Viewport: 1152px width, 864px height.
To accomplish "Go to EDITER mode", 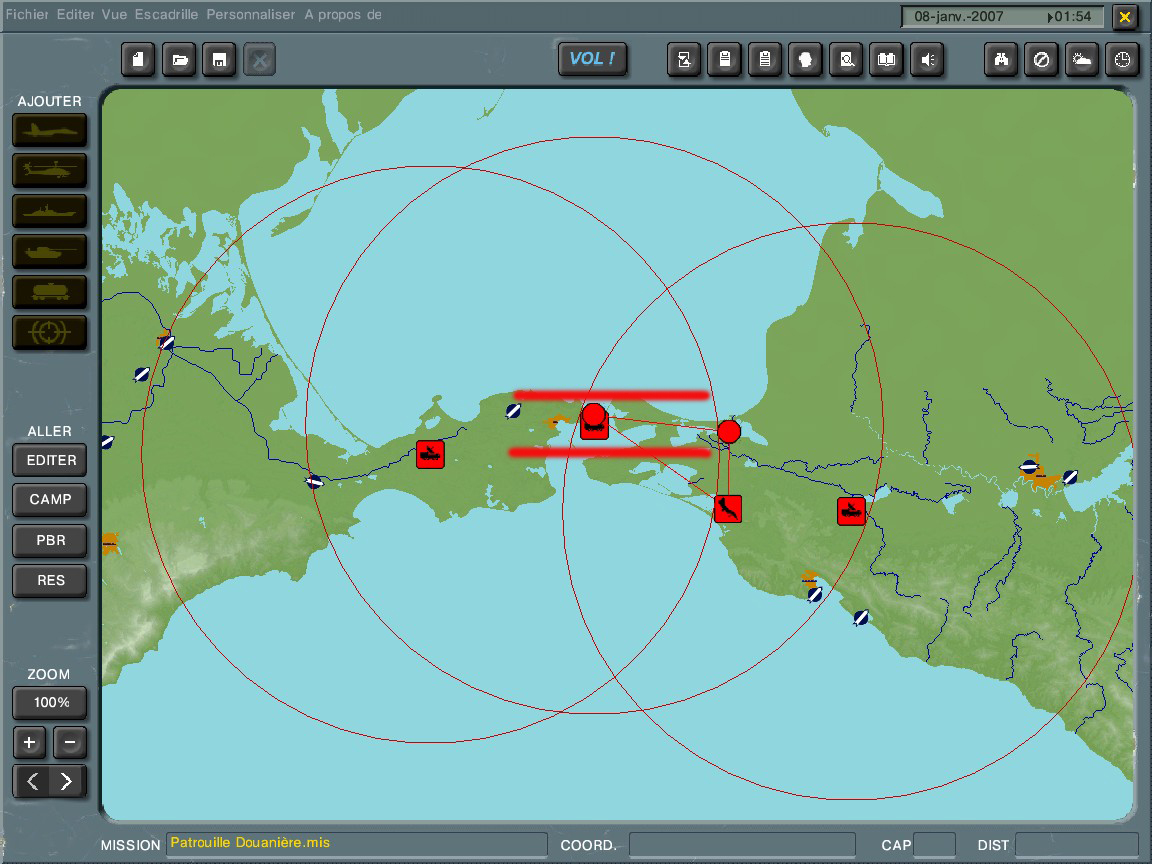I will click(x=50, y=461).
